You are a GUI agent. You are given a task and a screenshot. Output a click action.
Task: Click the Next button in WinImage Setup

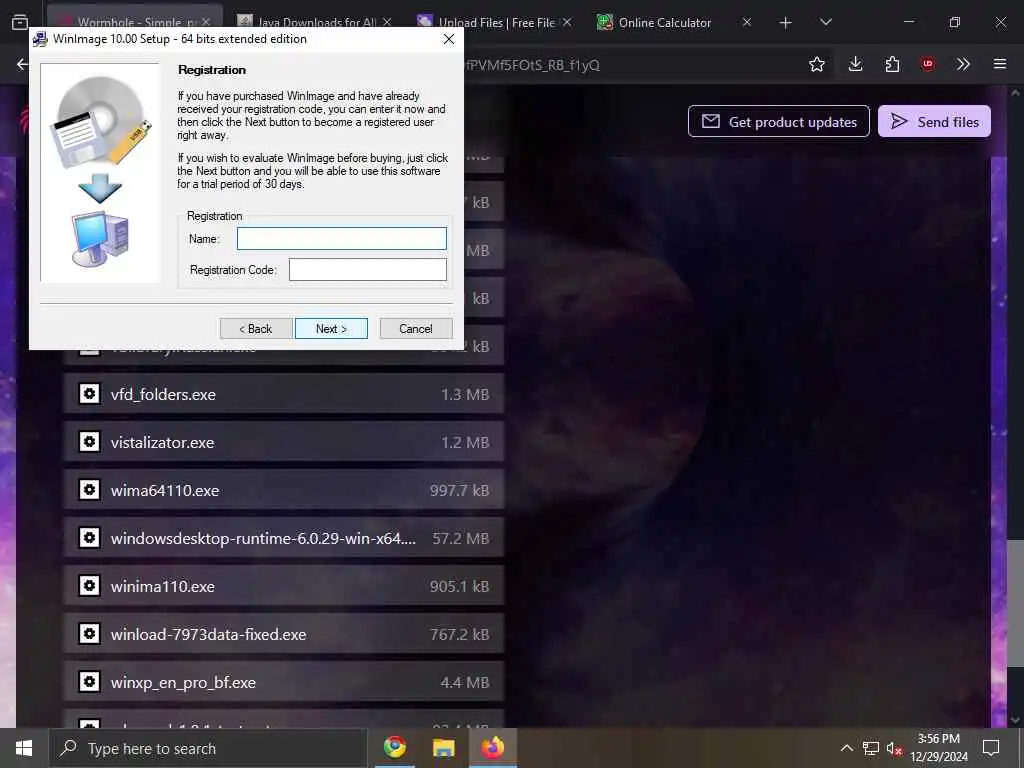[331, 328]
